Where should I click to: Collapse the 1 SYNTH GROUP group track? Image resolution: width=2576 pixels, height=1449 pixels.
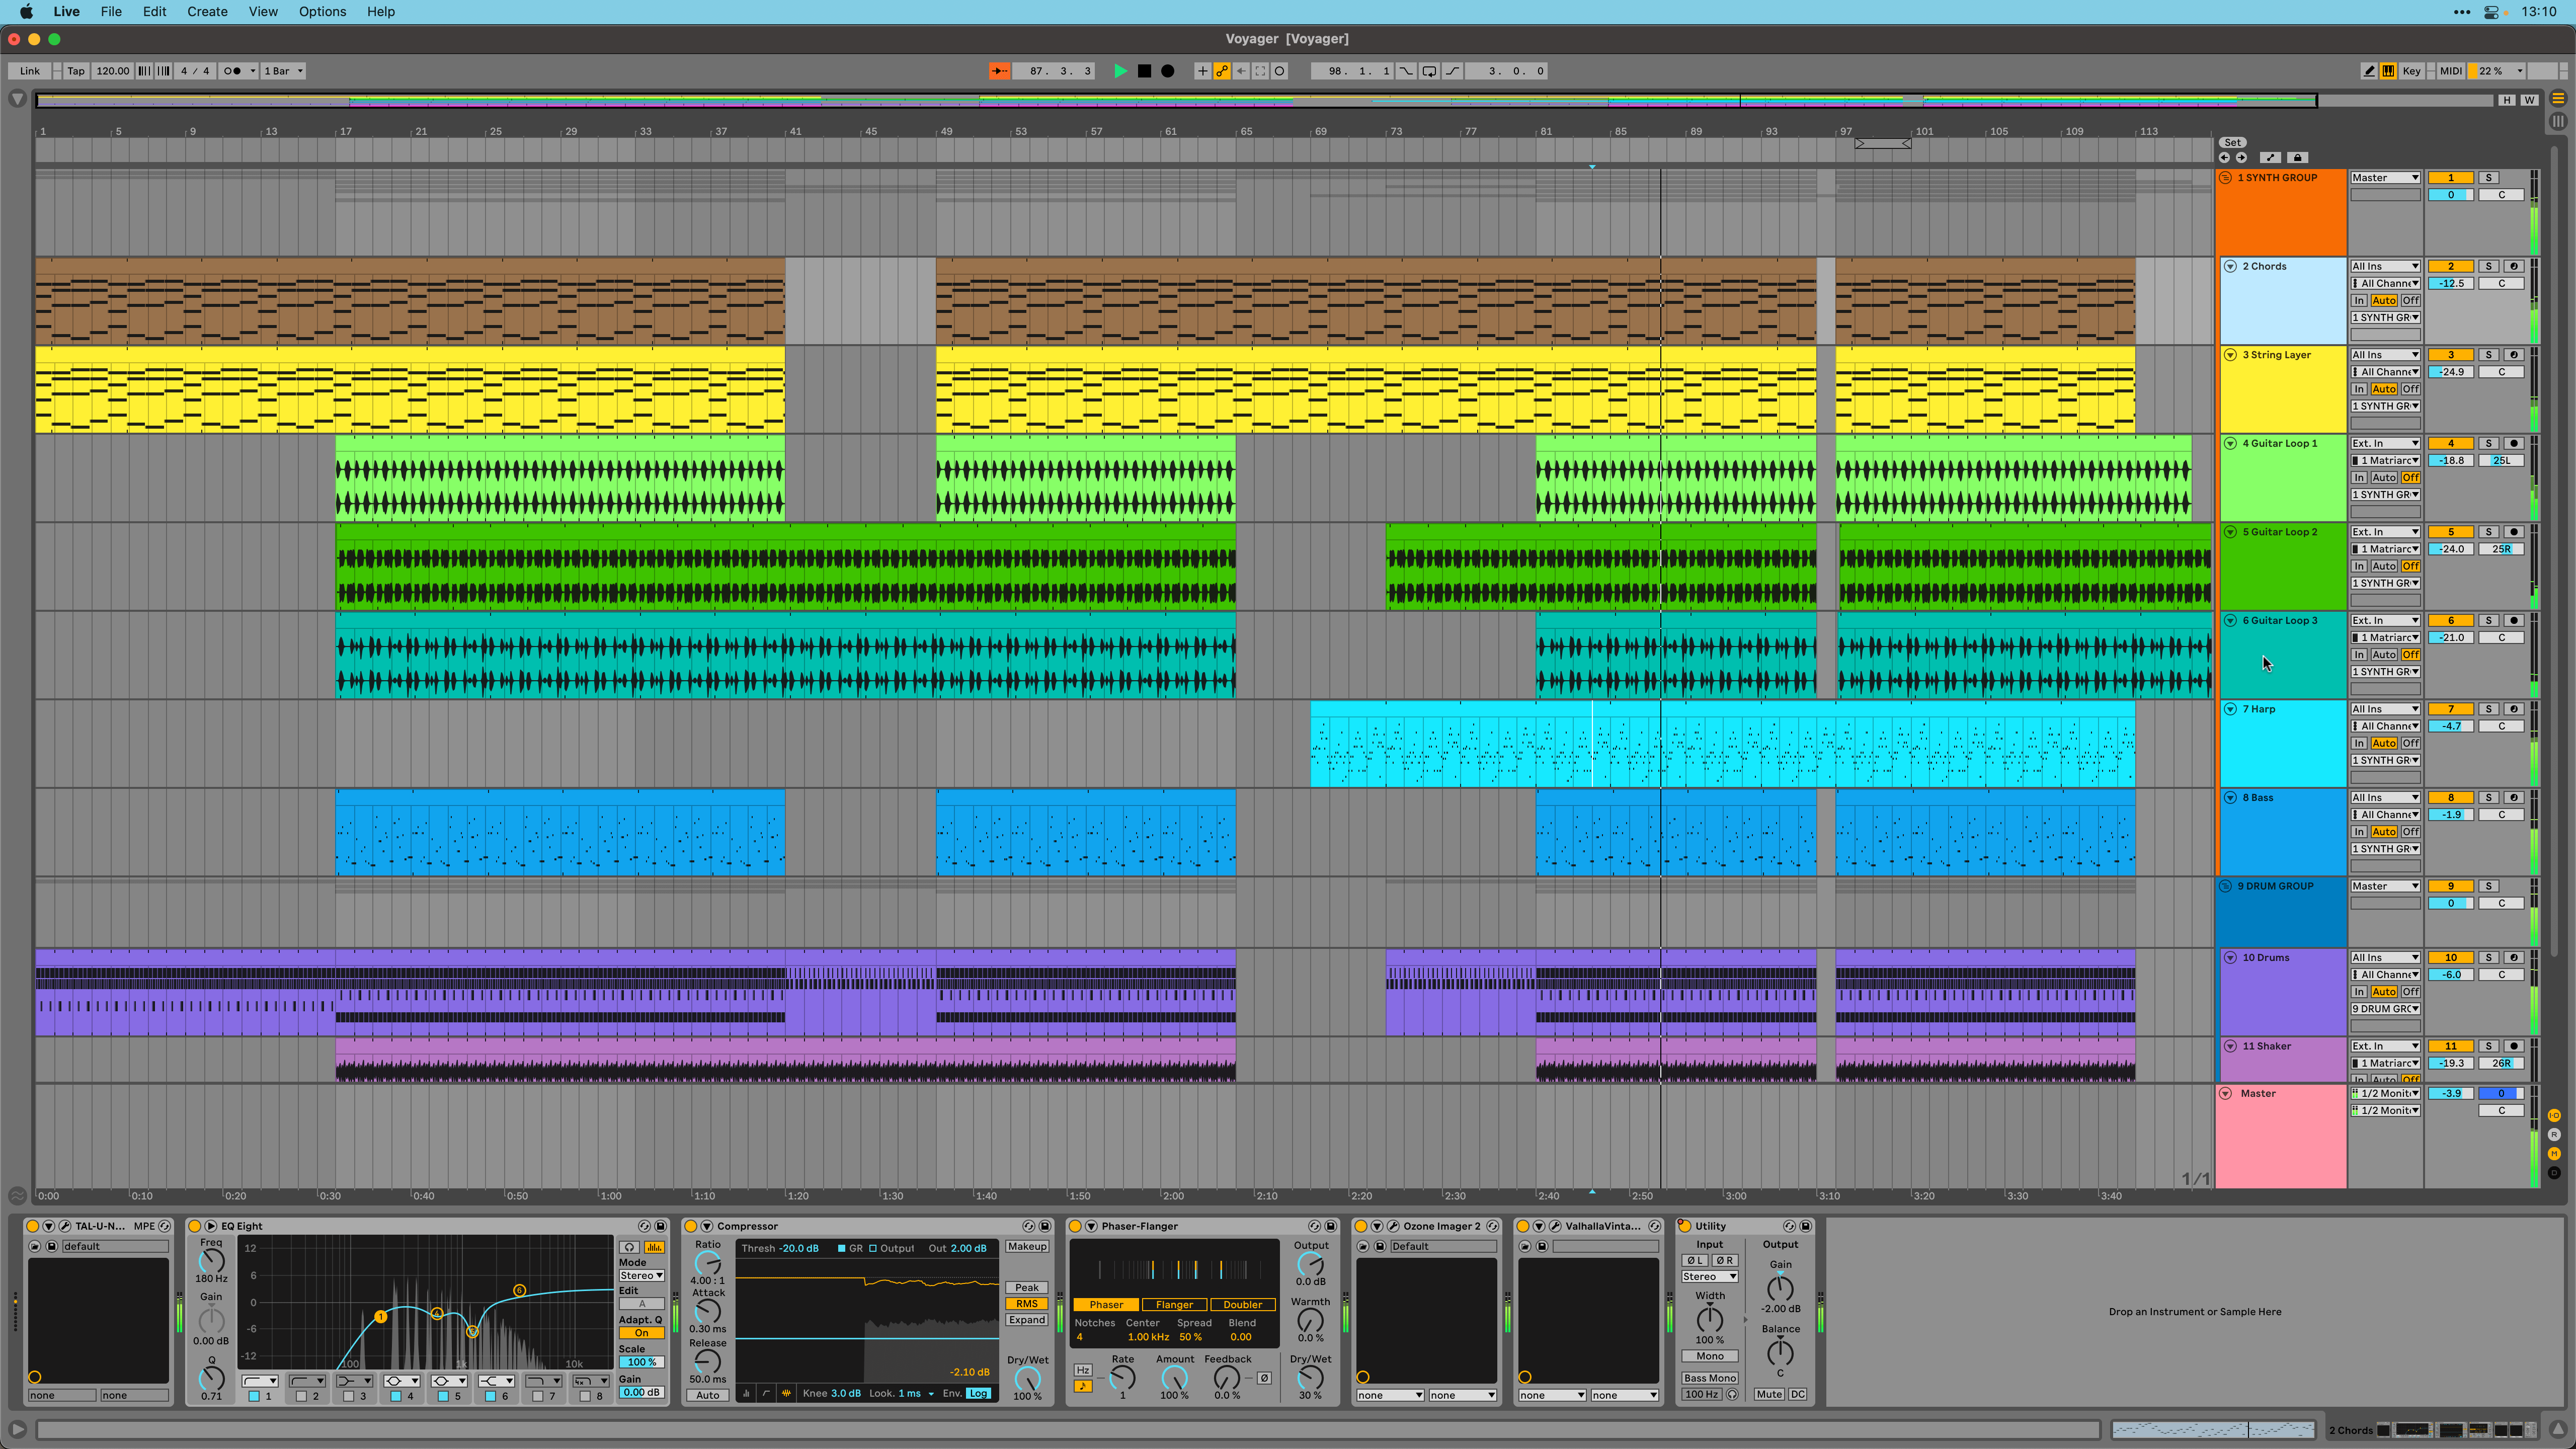[2225, 178]
